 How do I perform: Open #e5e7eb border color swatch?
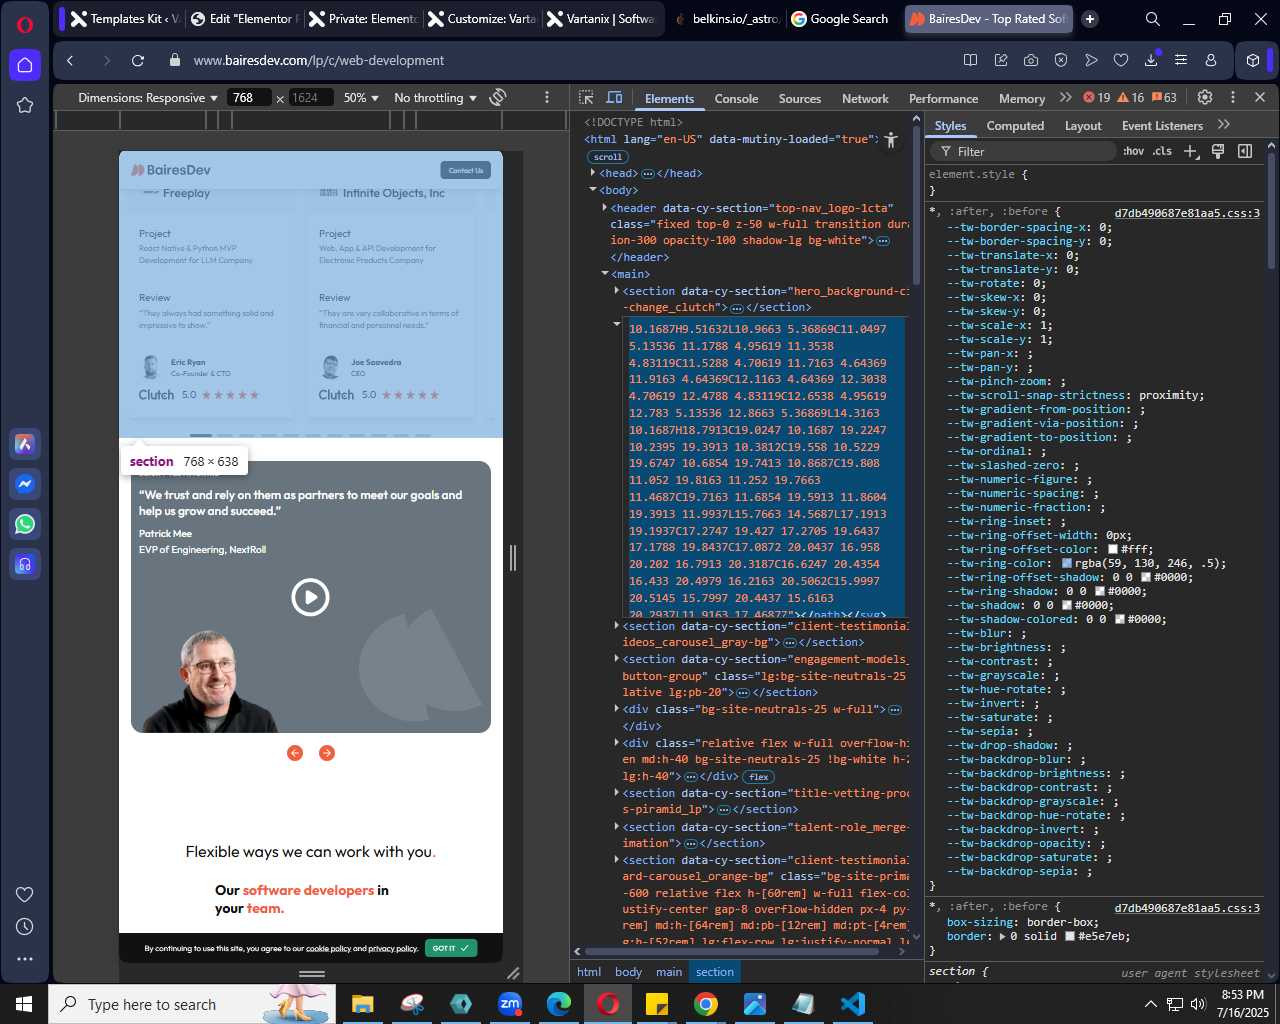(x=1069, y=936)
